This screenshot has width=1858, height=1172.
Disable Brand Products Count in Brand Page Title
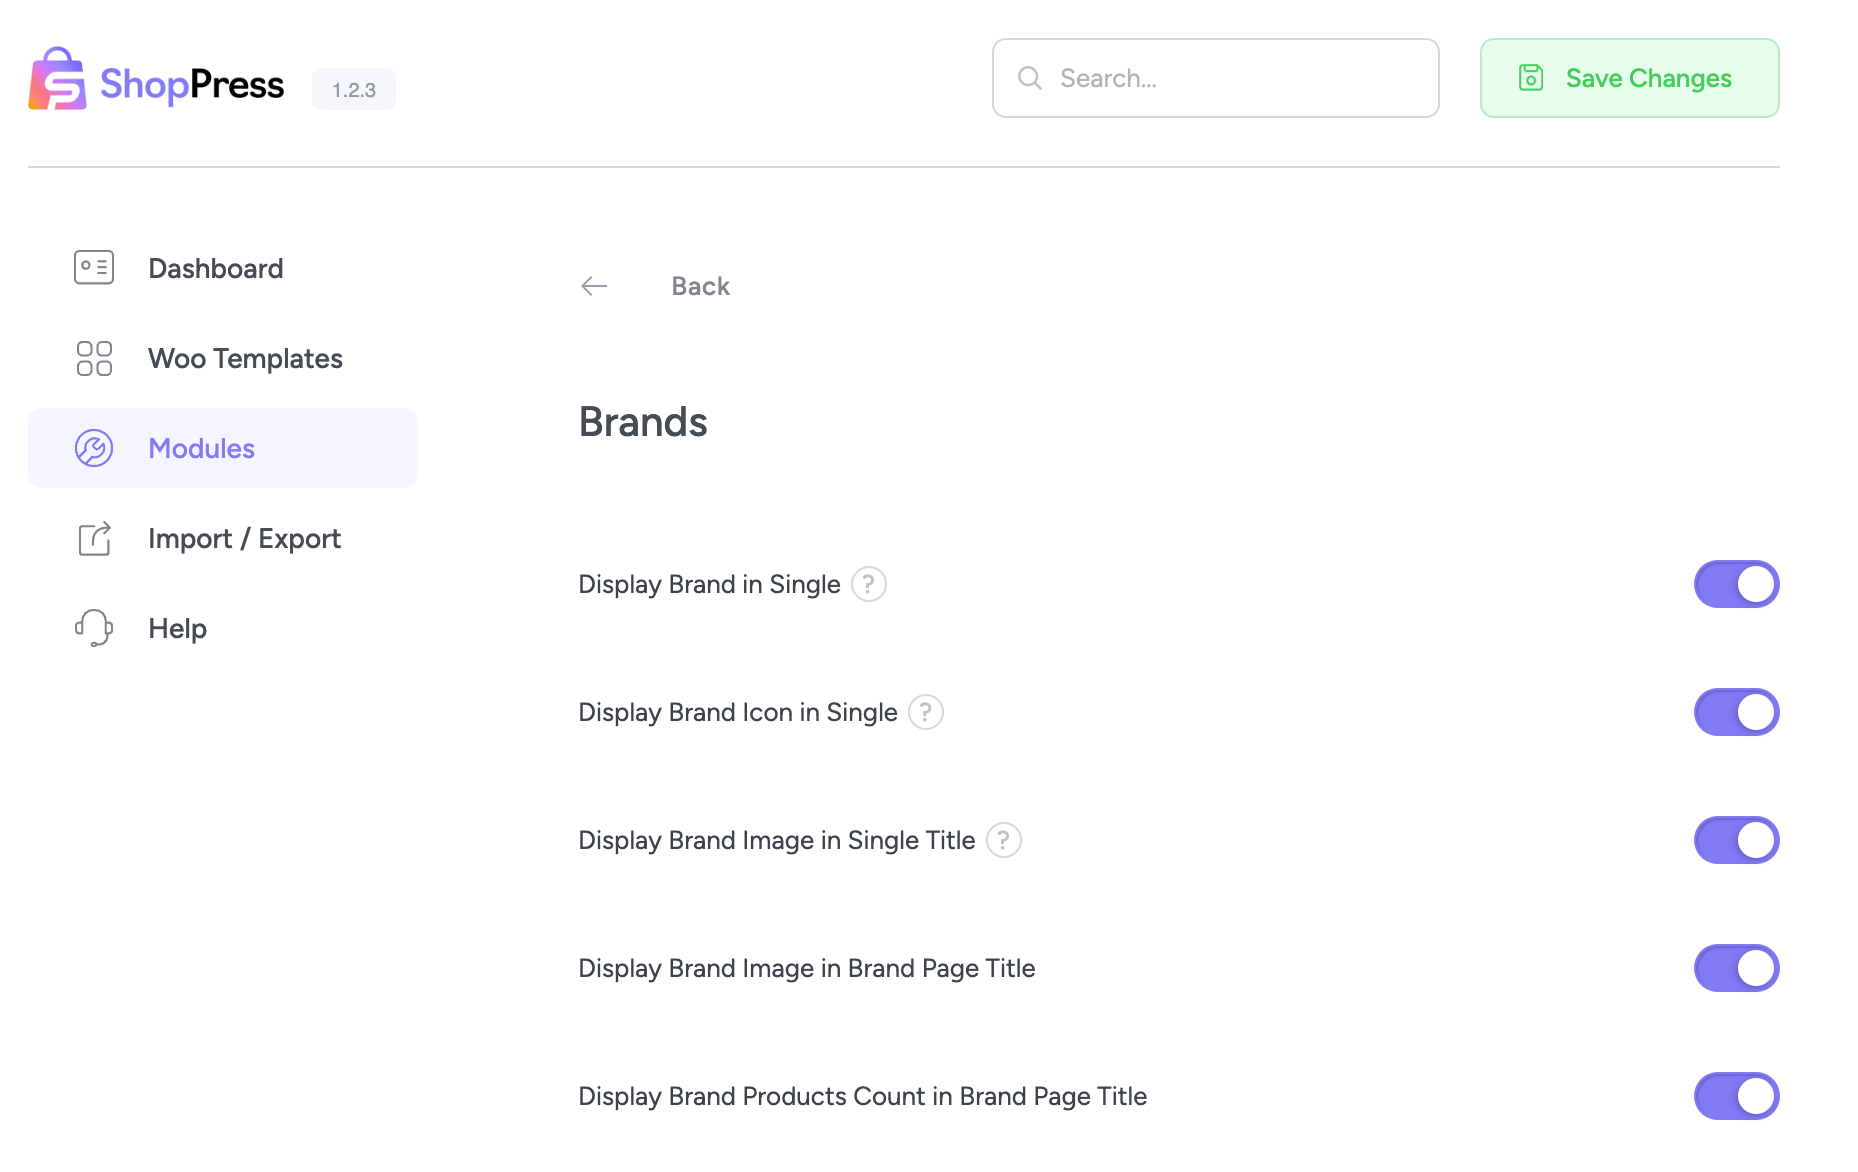coord(1736,1096)
